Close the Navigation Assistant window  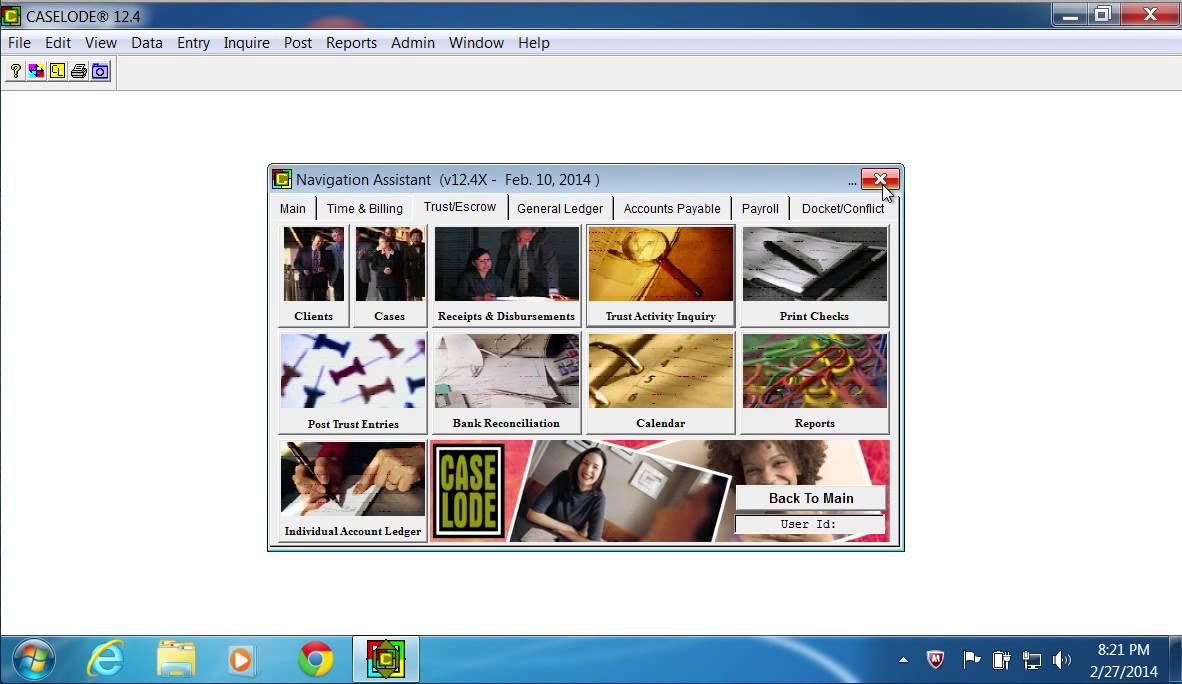[x=880, y=179]
